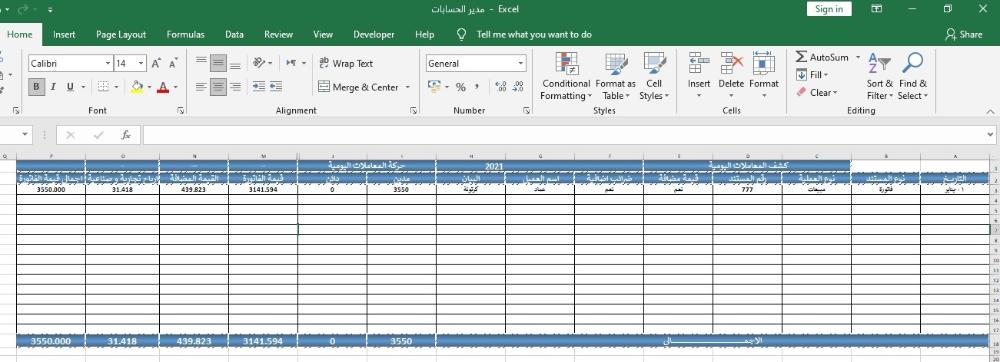The height and width of the screenshot is (362, 1000).
Task: Decrease font size with small A
Action: pyautogui.click(x=173, y=63)
